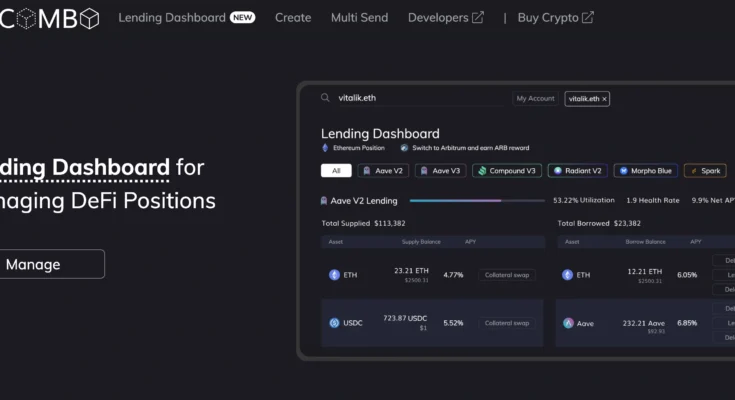Click the Manage button
Viewport: 735px width, 400px height.
tap(52, 264)
